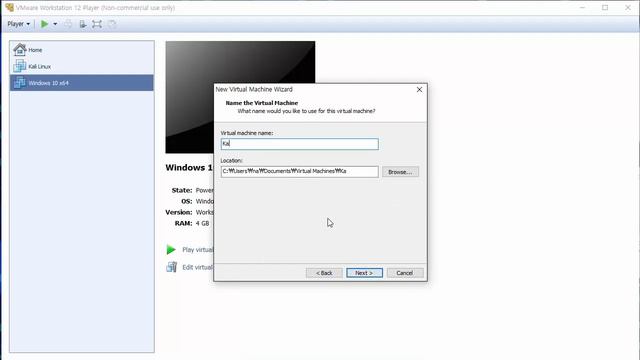Image resolution: width=640 pixels, height=360 pixels.
Task: Close the New Virtual Machine Wizard dialog
Action: pyautogui.click(x=419, y=89)
